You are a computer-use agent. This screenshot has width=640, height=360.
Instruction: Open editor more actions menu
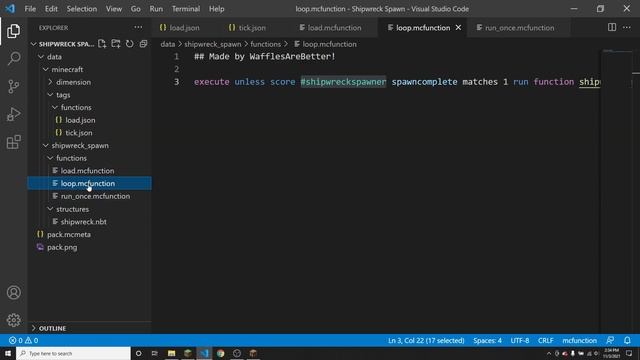tap(627, 27)
